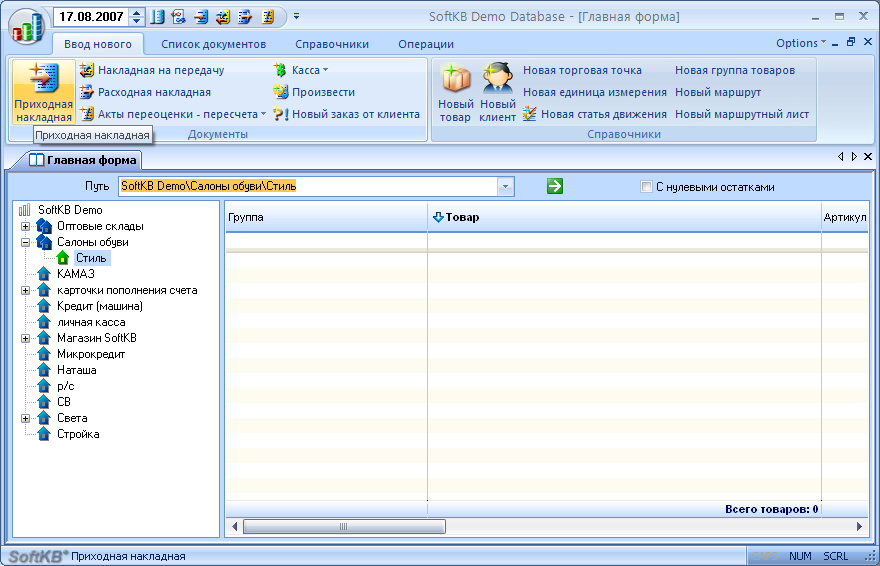880x566 pixels.
Task: Add a Новый товар
Action: click(x=455, y=93)
